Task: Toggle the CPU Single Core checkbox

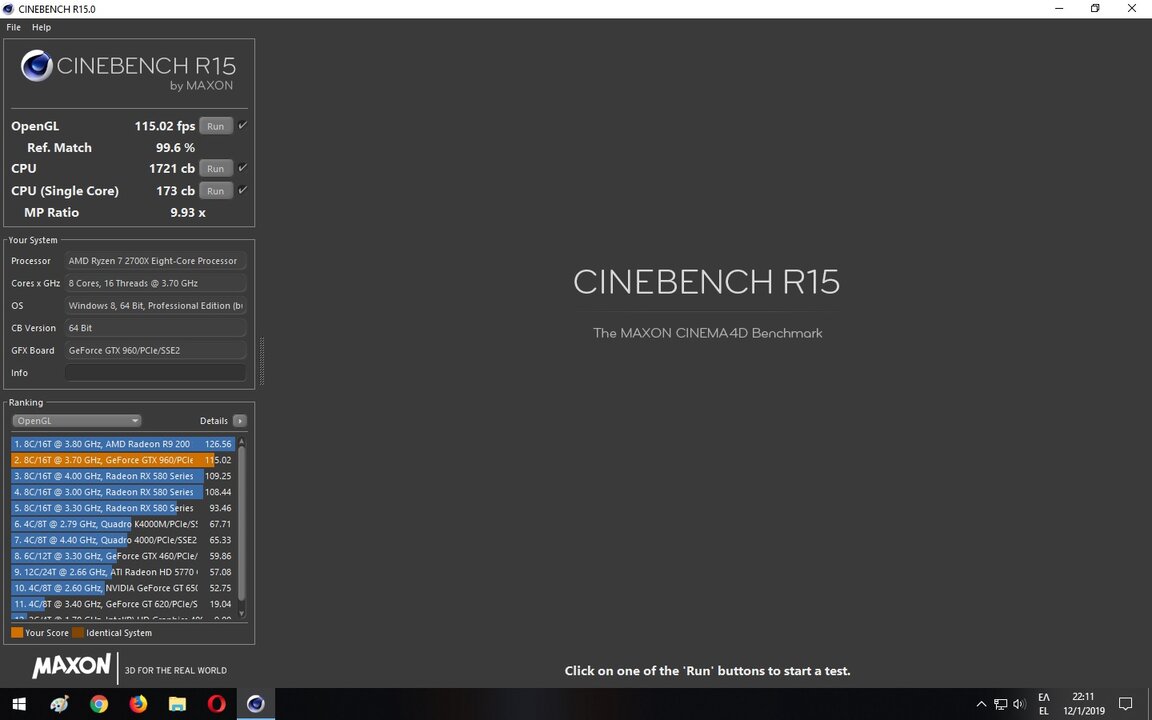Action: pos(242,190)
